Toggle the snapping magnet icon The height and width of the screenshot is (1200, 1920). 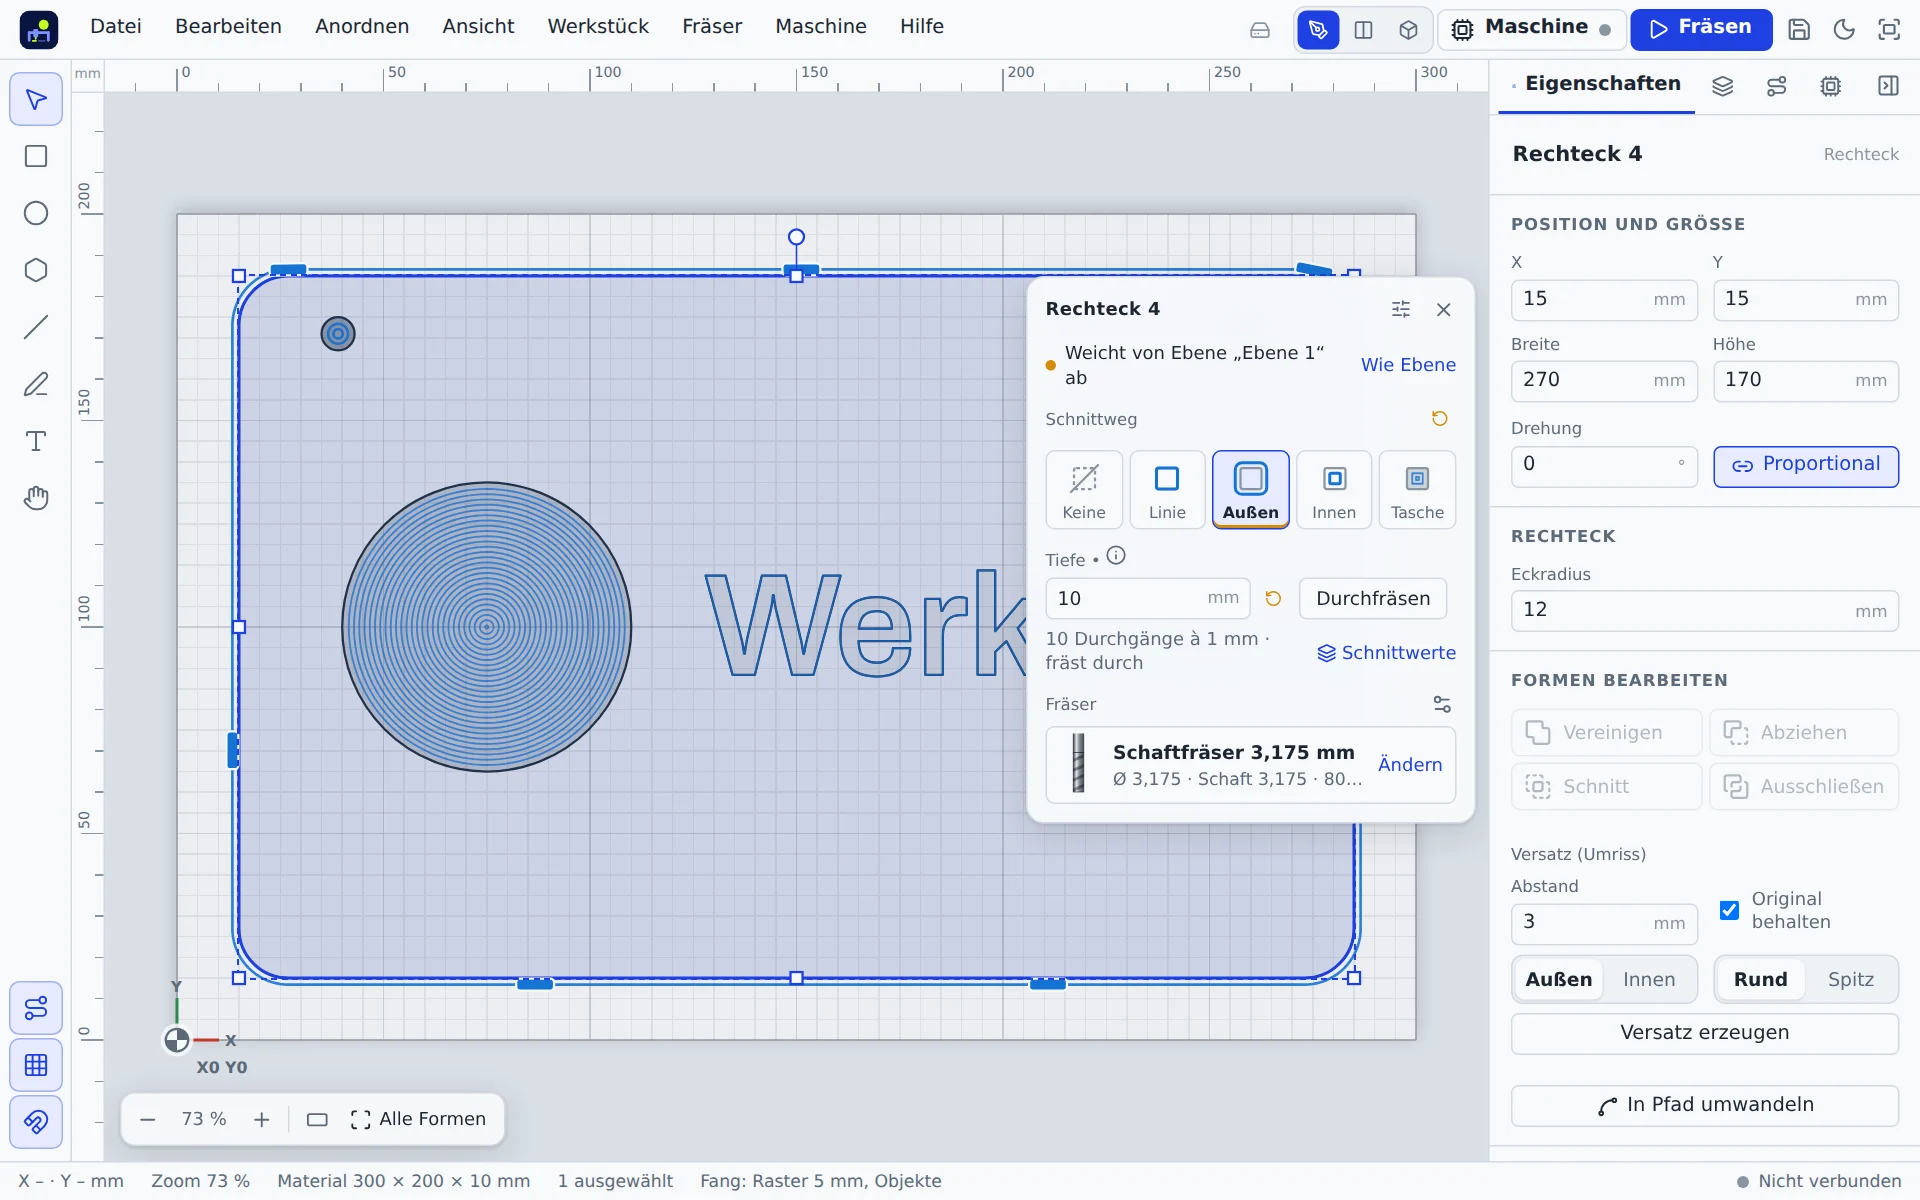[36, 1122]
